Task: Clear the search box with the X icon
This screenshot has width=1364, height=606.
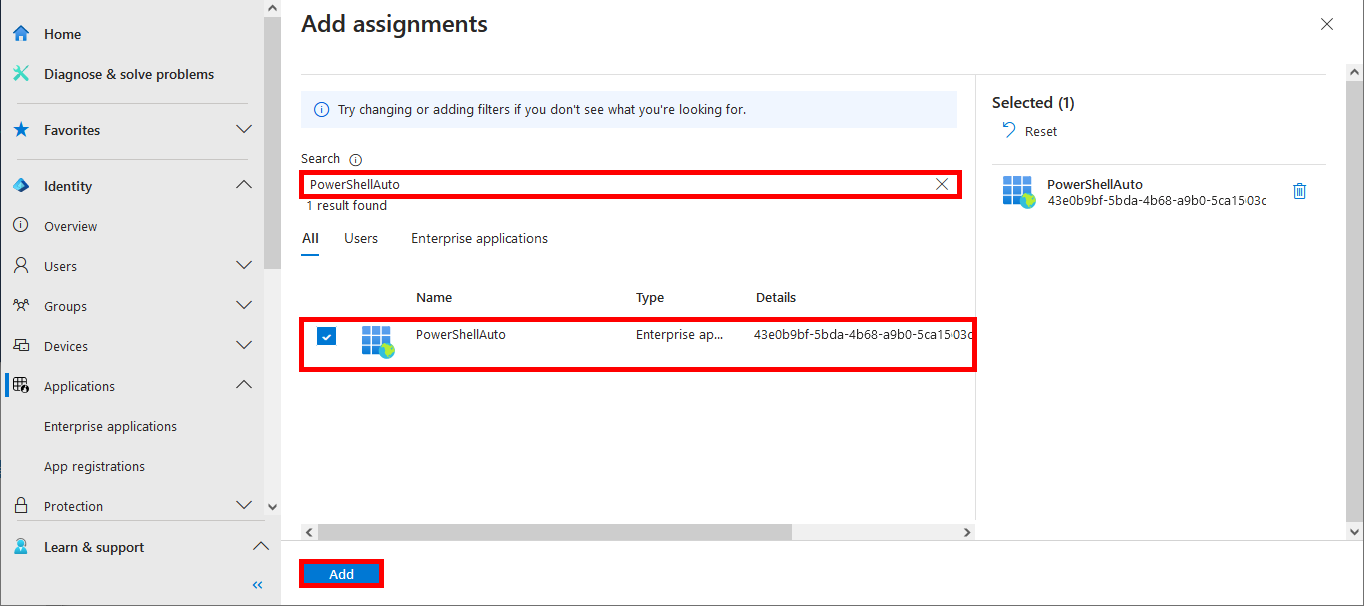Action: pyautogui.click(x=941, y=183)
